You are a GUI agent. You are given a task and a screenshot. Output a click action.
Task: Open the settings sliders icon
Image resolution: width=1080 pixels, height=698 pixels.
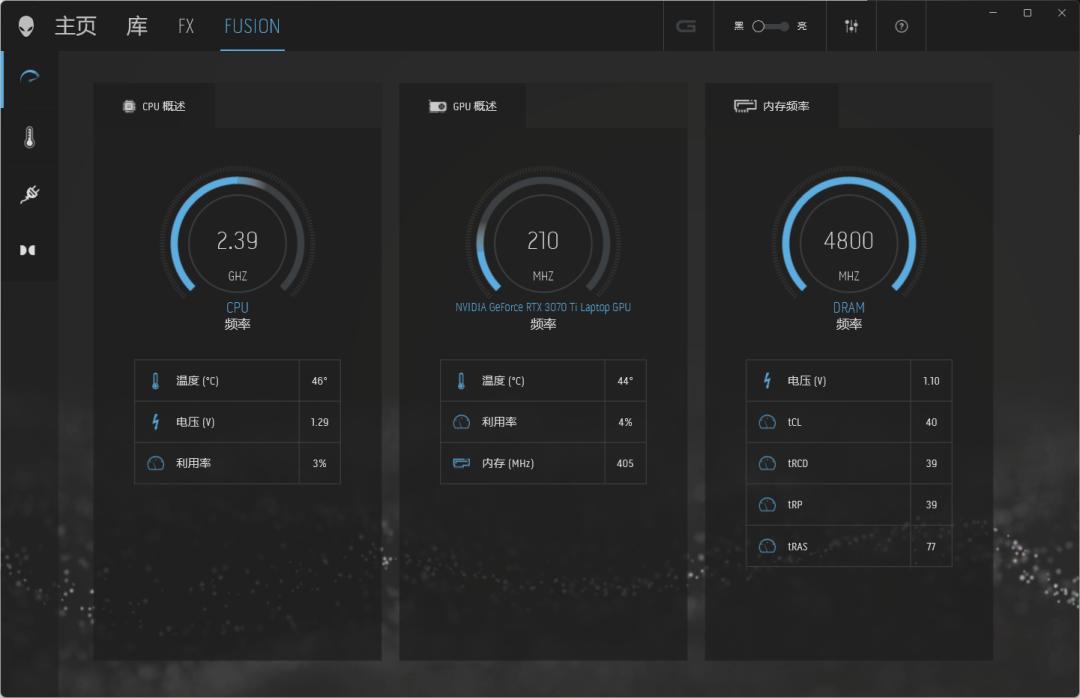pyautogui.click(x=851, y=26)
